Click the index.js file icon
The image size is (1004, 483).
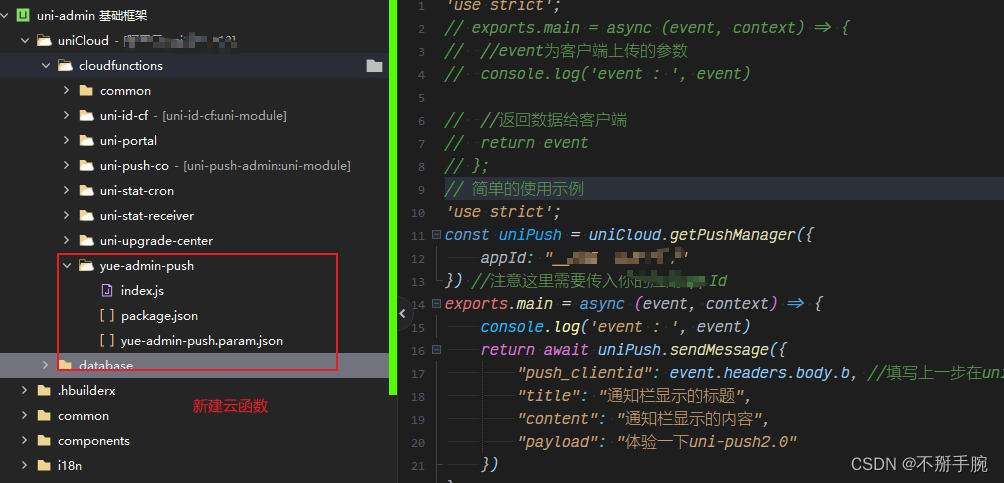click(x=106, y=291)
